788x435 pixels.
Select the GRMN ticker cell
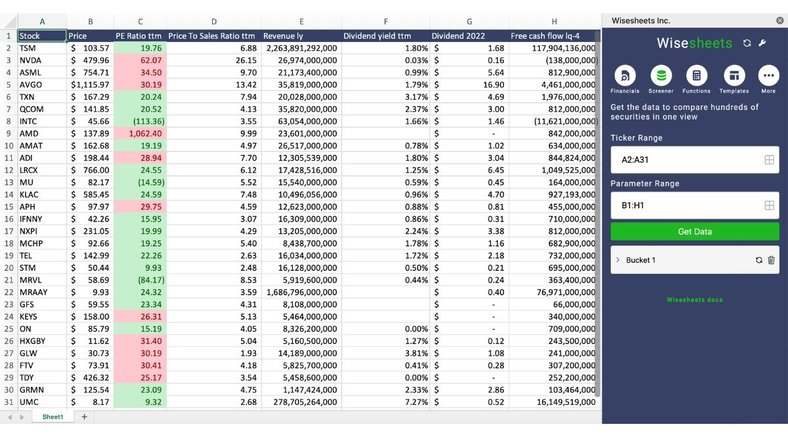(x=42, y=390)
